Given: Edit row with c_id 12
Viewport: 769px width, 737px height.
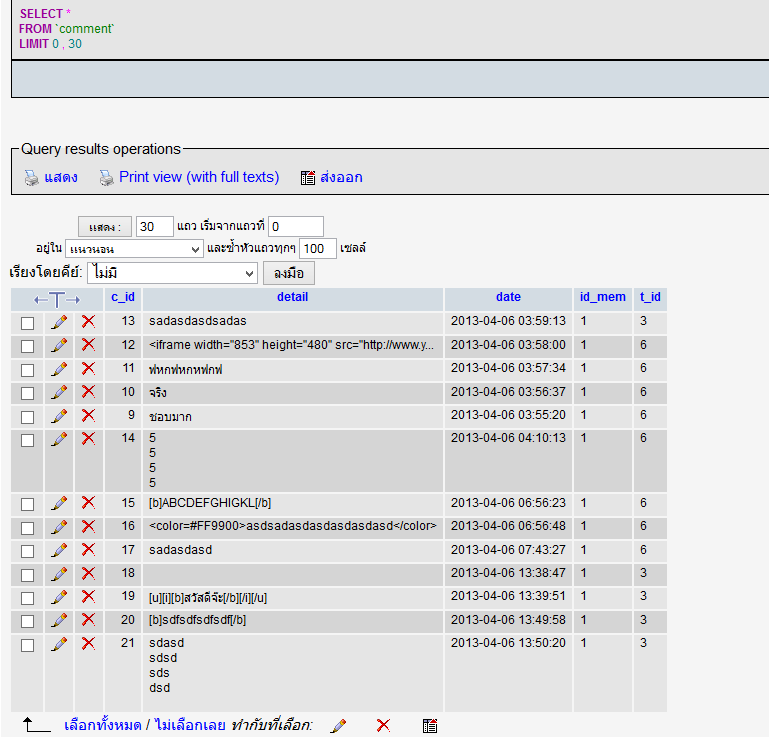Looking at the screenshot, I should [59, 345].
